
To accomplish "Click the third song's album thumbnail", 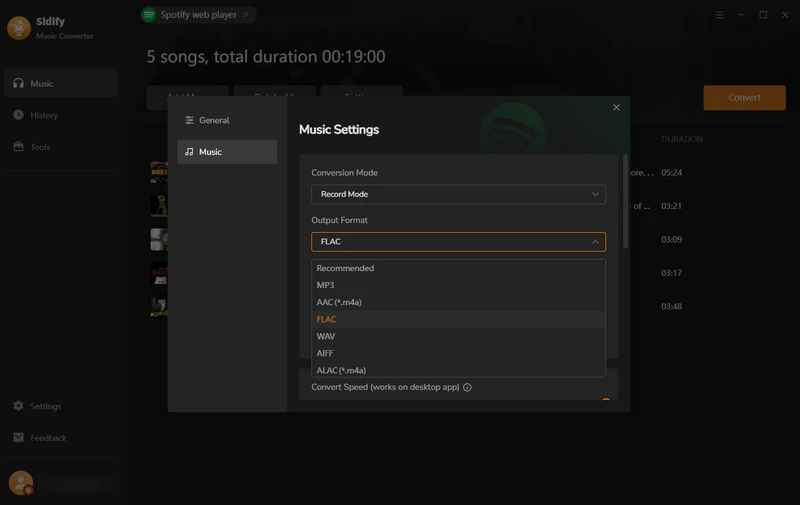I will point(159,239).
